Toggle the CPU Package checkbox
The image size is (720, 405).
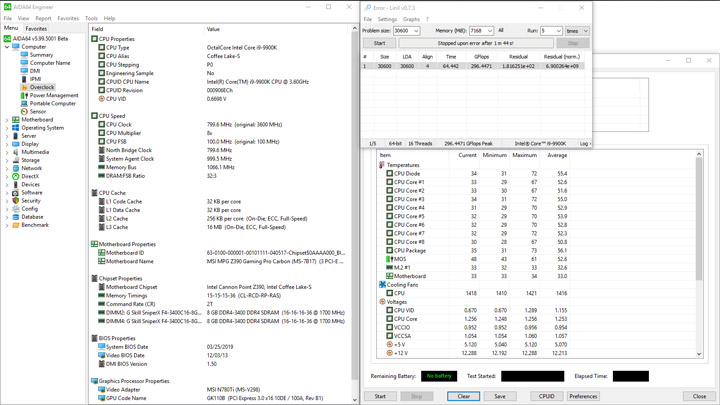[389, 250]
